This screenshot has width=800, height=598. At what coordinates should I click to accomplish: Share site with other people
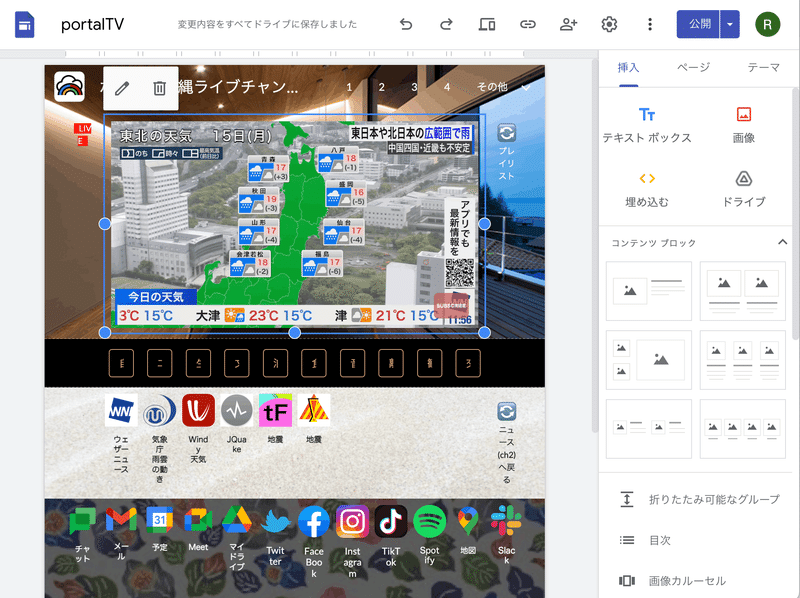pyautogui.click(x=568, y=24)
